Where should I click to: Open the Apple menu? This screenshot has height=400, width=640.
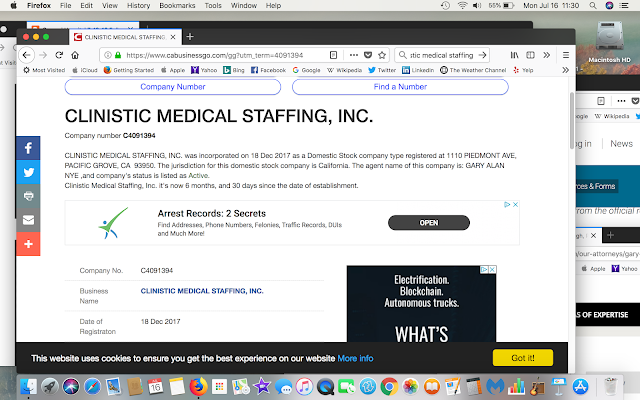pos(13,5)
